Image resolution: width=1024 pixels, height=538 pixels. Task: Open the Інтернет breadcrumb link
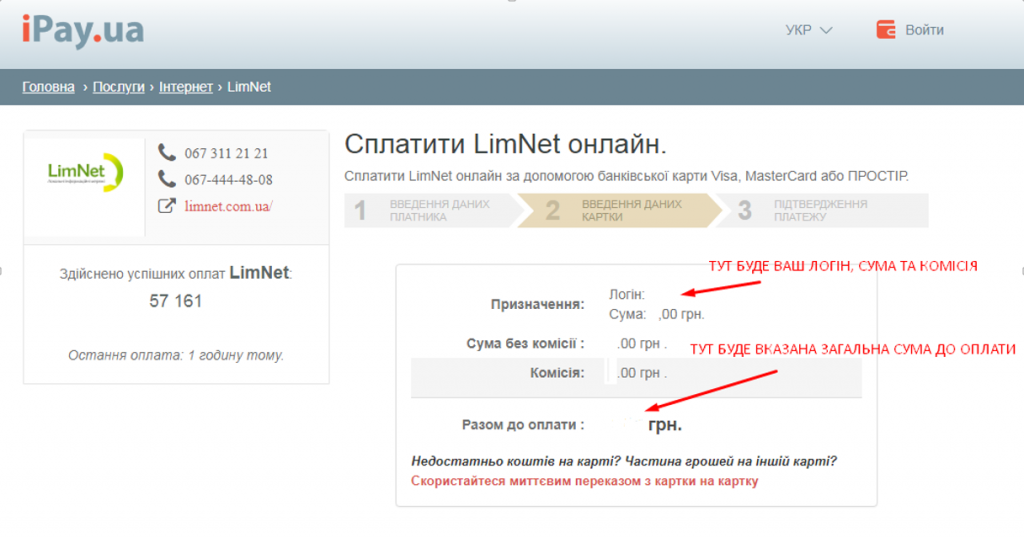(185, 87)
